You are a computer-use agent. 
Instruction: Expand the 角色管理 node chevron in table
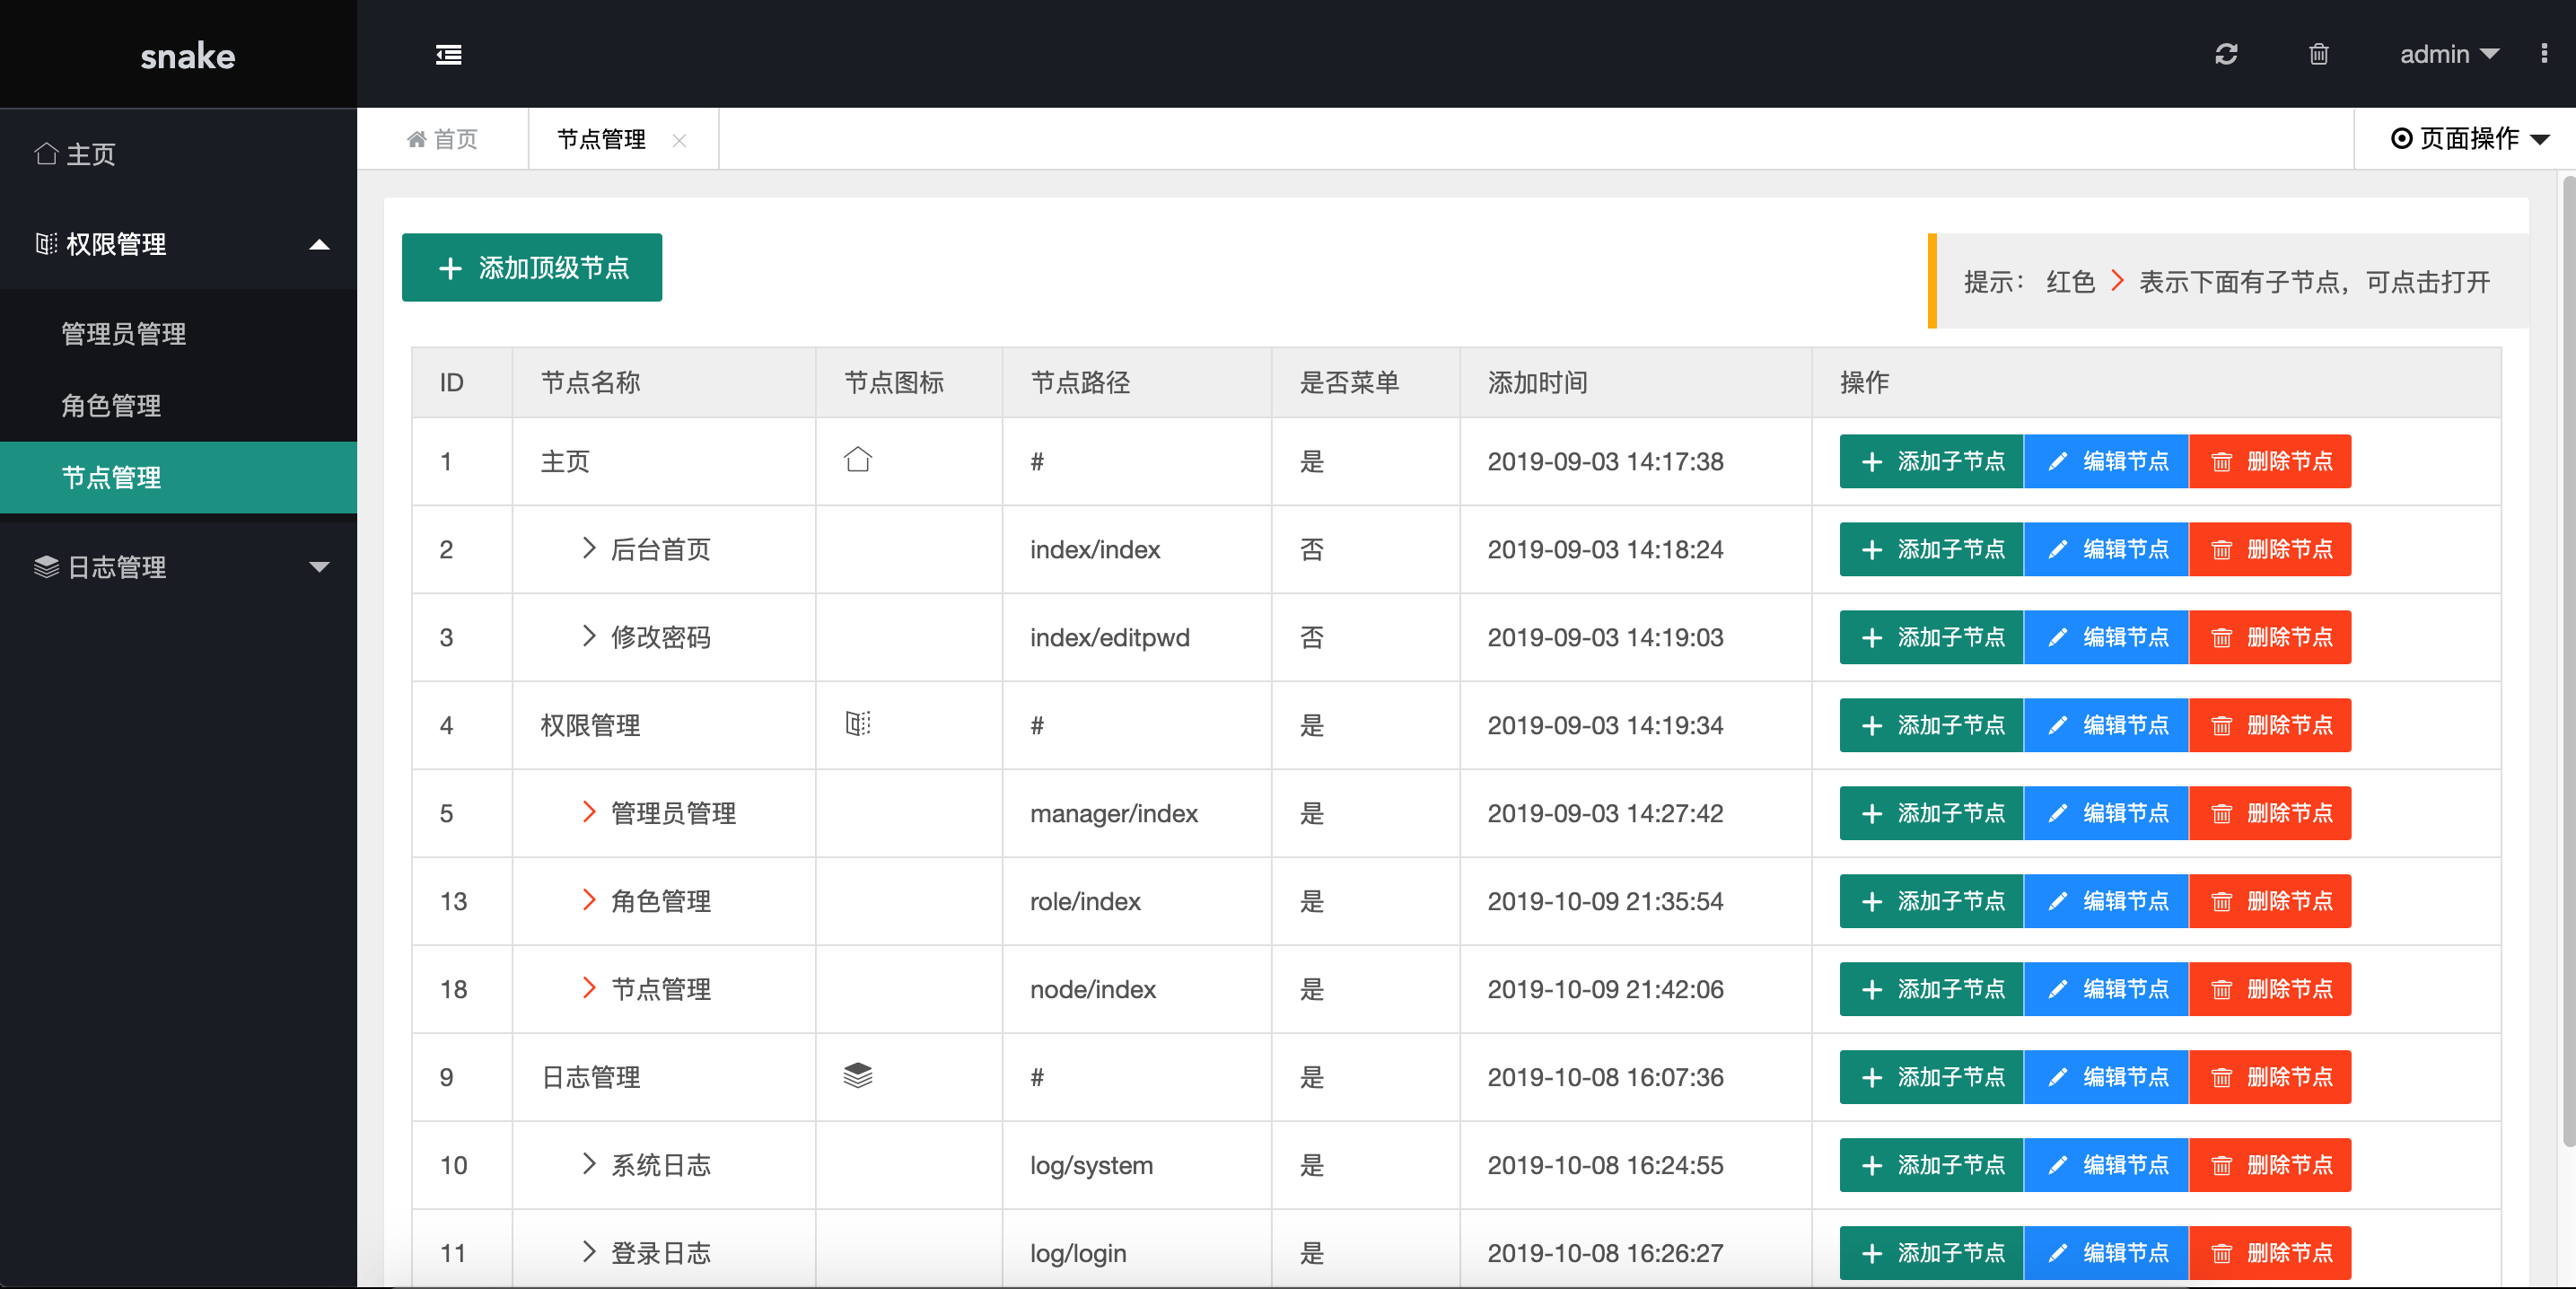[x=588, y=900]
